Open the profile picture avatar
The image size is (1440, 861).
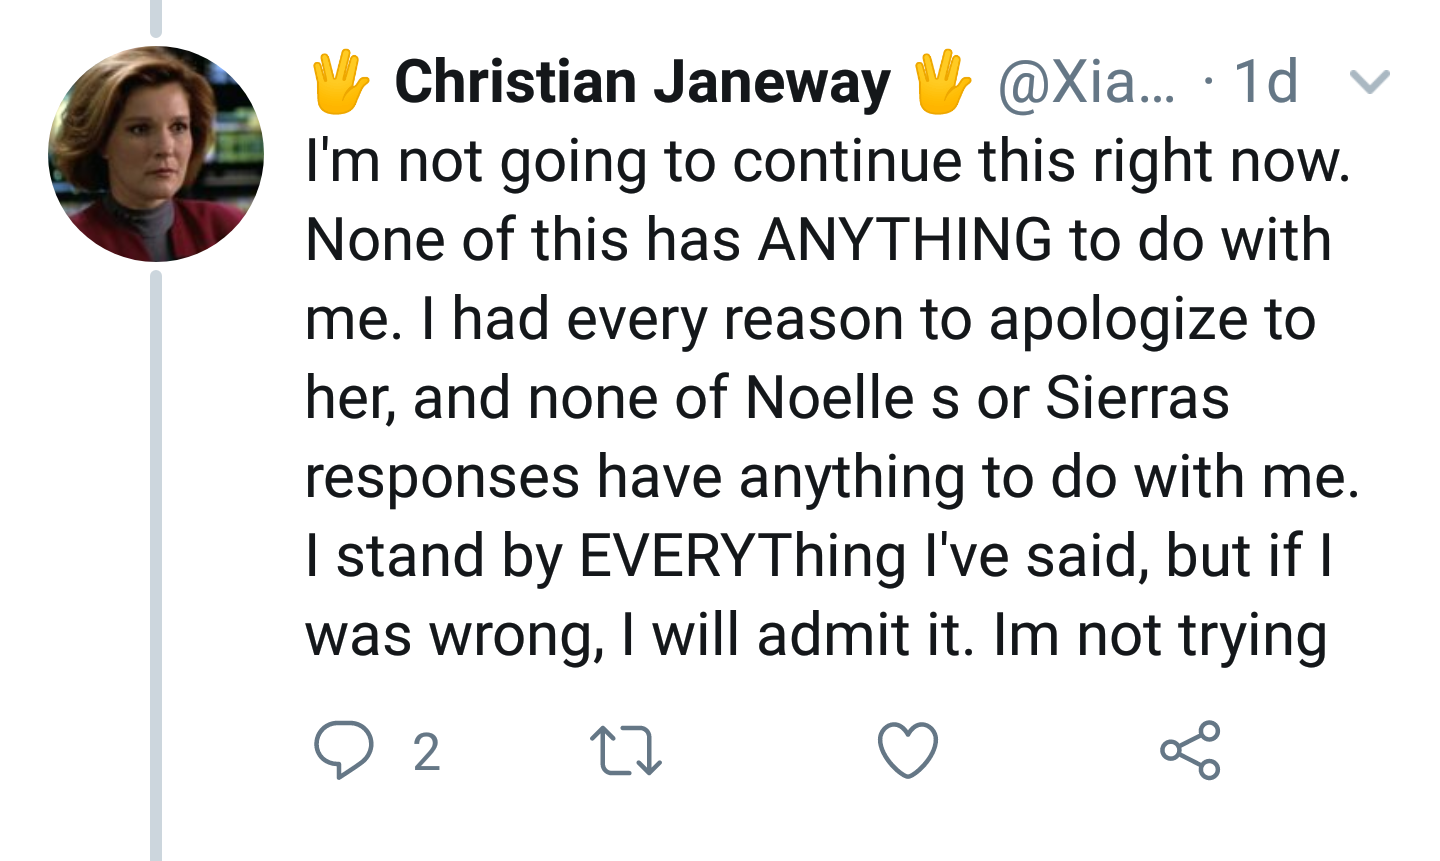click(156, 154)
